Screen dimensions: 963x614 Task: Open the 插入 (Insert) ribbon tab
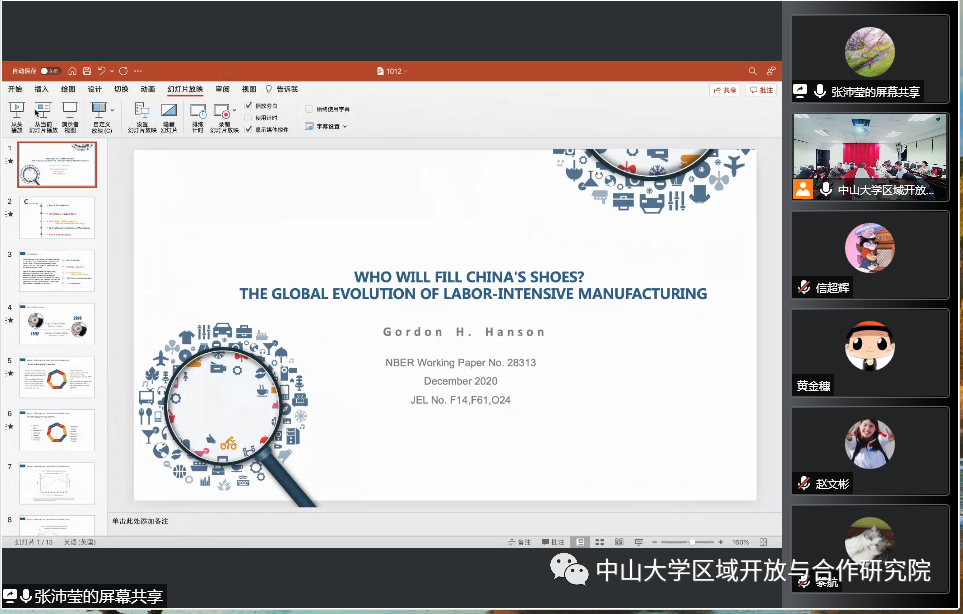(41, 89)
